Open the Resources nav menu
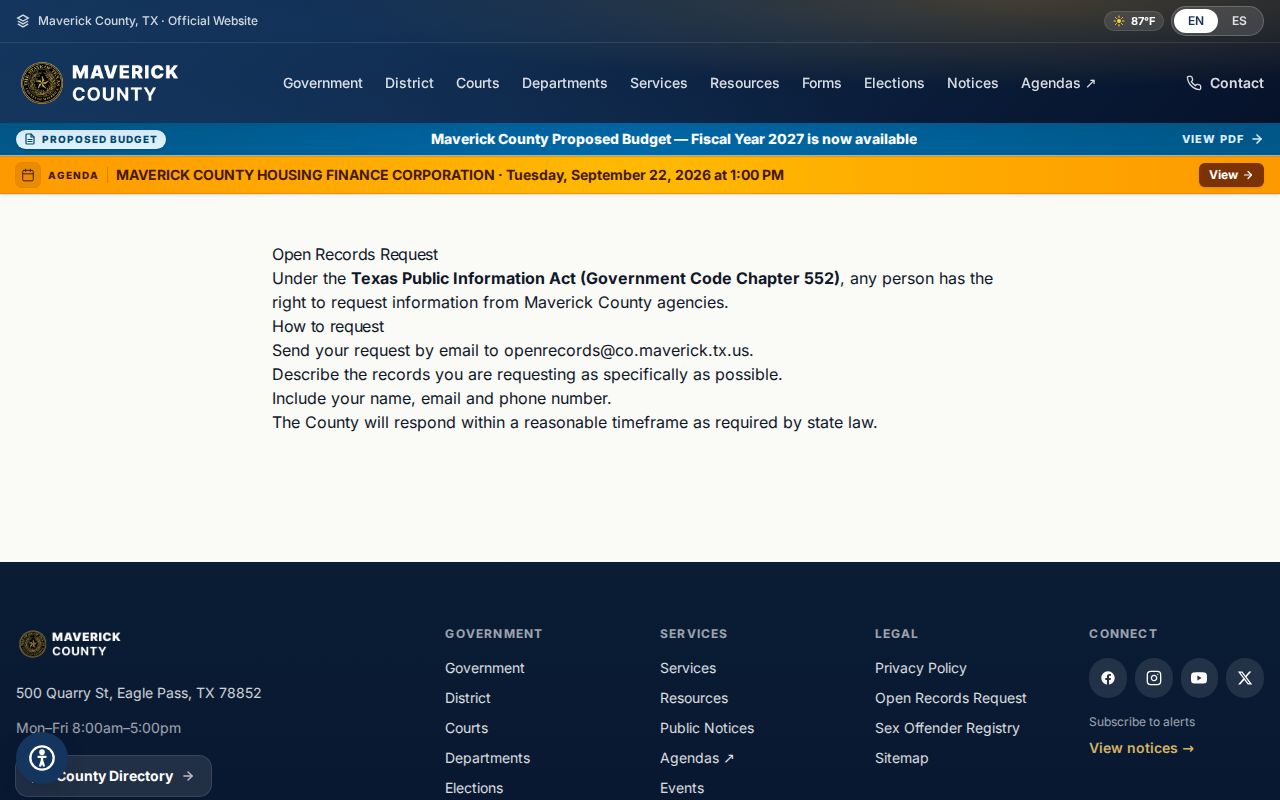 (x=745, y=83)
